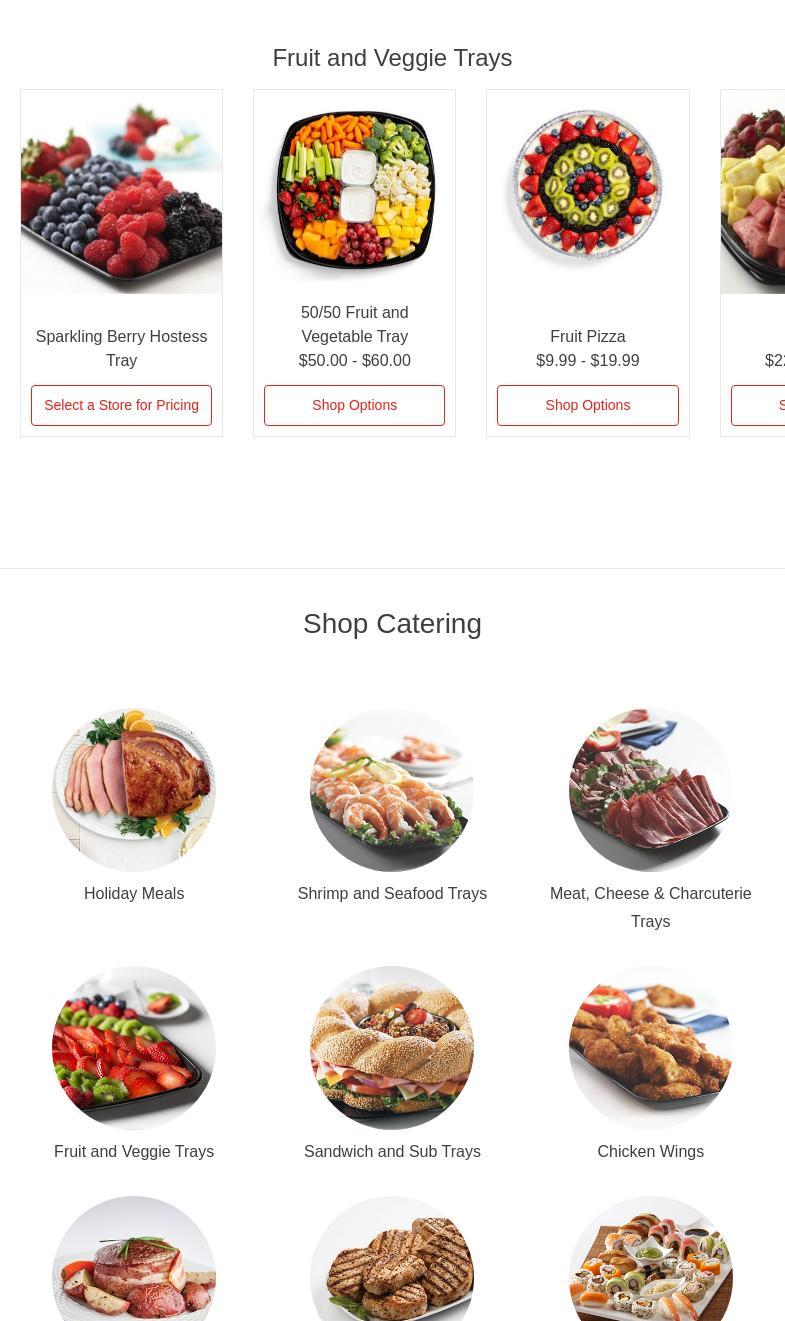Click Select a Store for Pricing button

pos(121,405)
